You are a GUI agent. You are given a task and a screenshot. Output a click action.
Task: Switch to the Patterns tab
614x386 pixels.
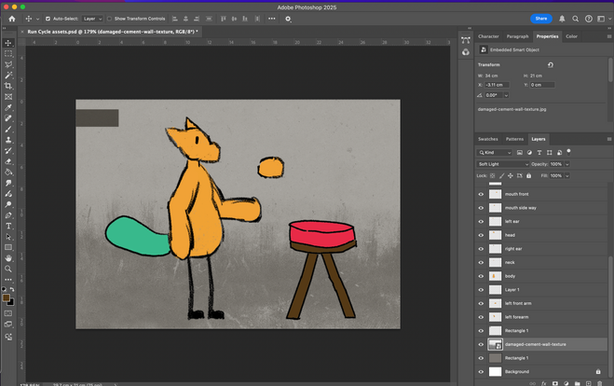click(x=515, y=139)
